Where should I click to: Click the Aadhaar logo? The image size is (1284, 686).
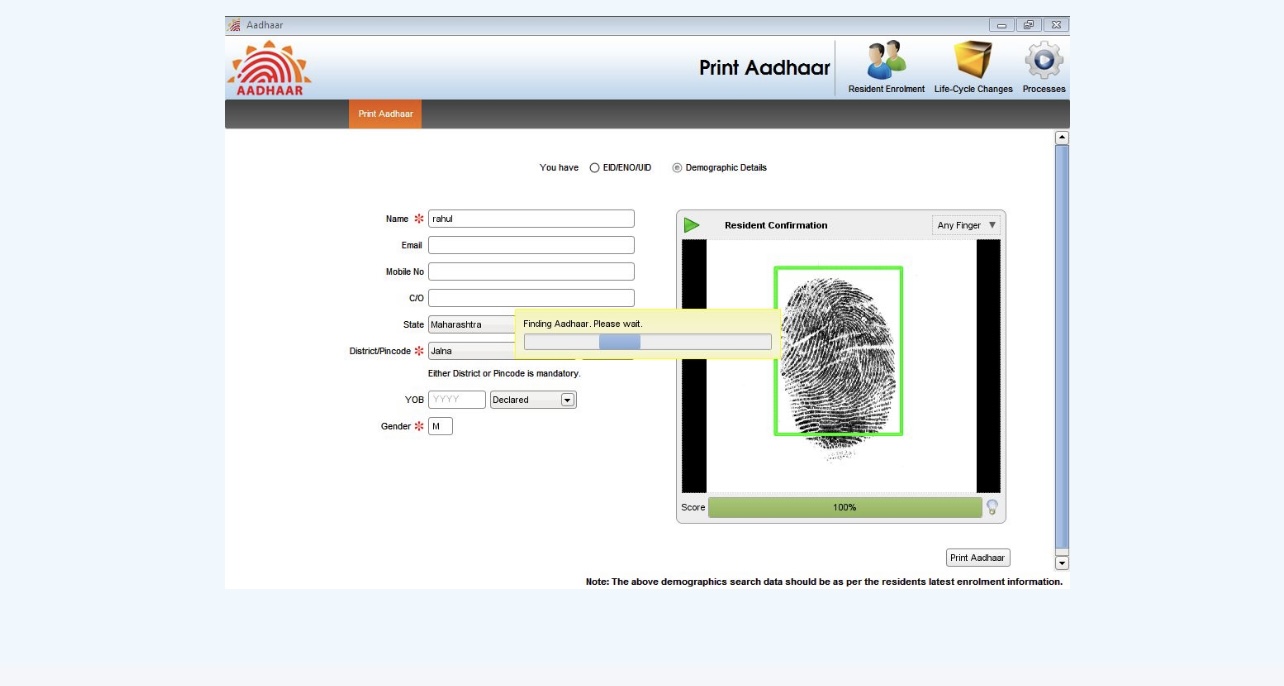[270, 68]
